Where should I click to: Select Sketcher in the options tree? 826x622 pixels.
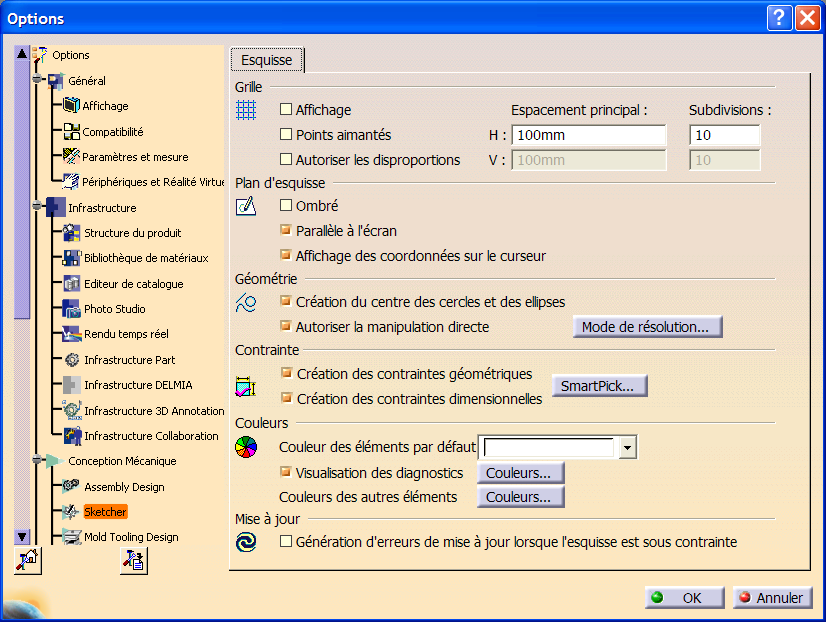tap(105, 512)
